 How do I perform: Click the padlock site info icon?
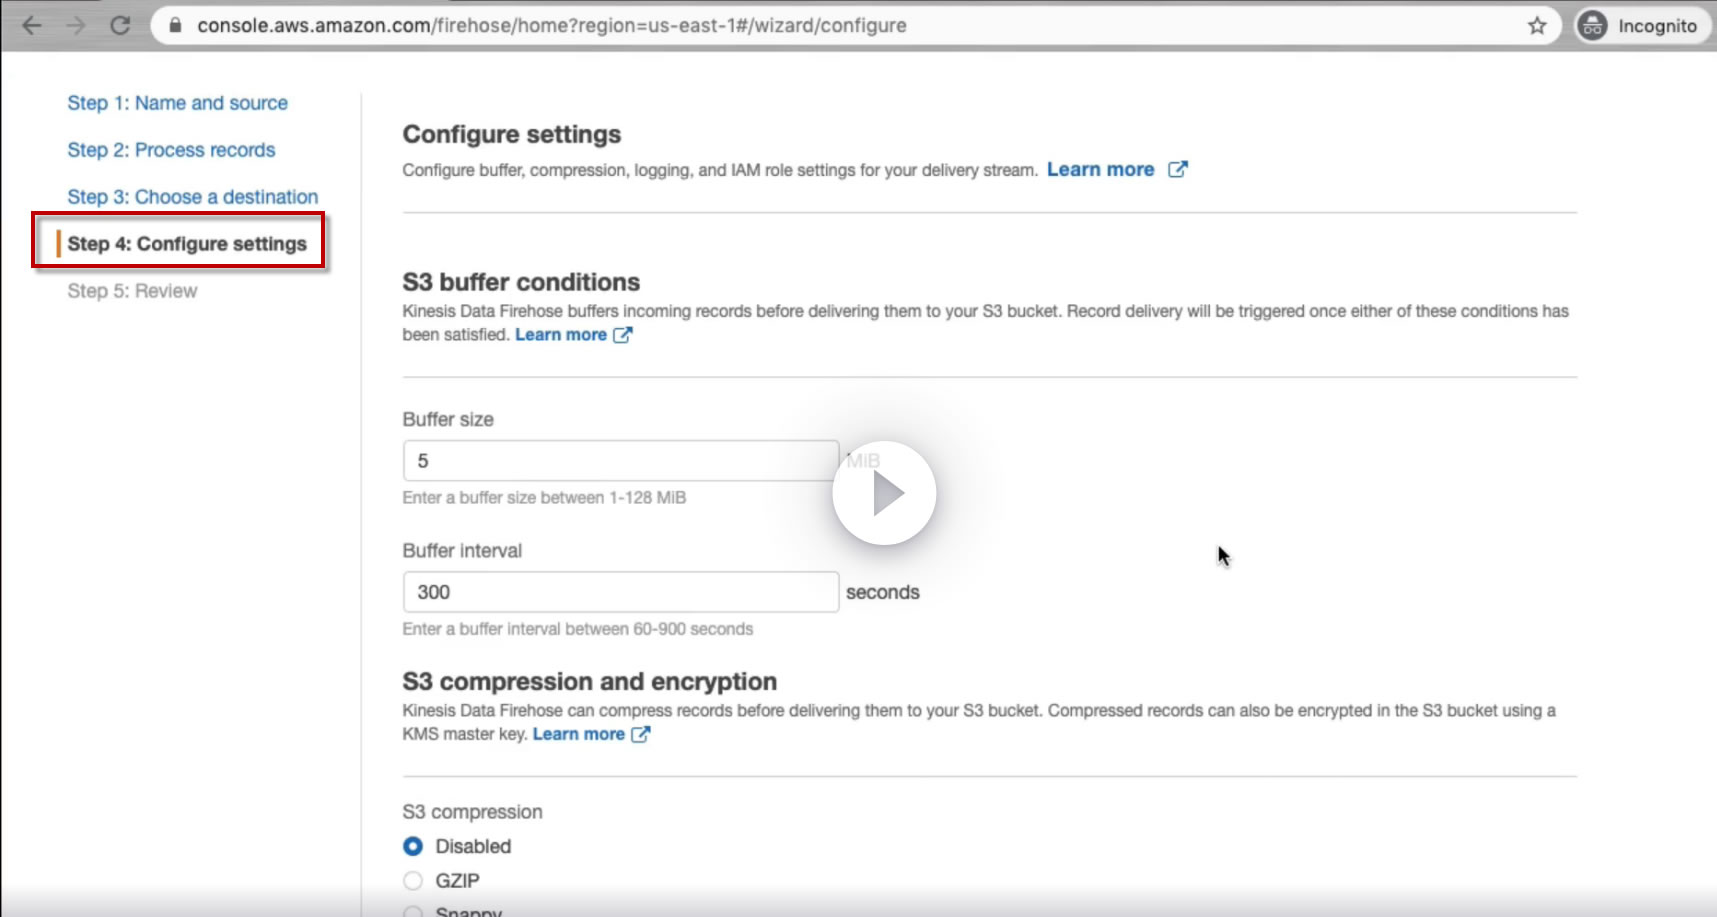(x=176, y=26)
